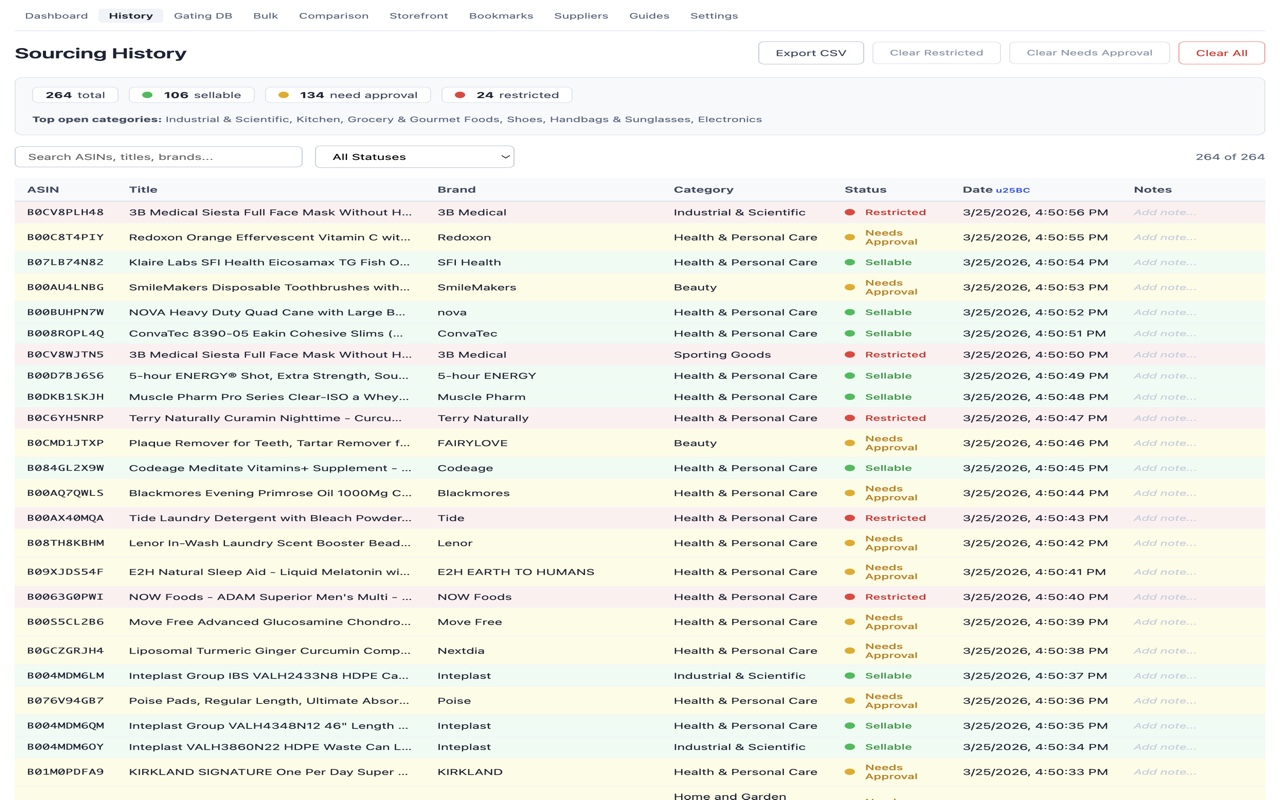
Task: Click the Clear Needs Approval button
Action: tap(1089, 53)
